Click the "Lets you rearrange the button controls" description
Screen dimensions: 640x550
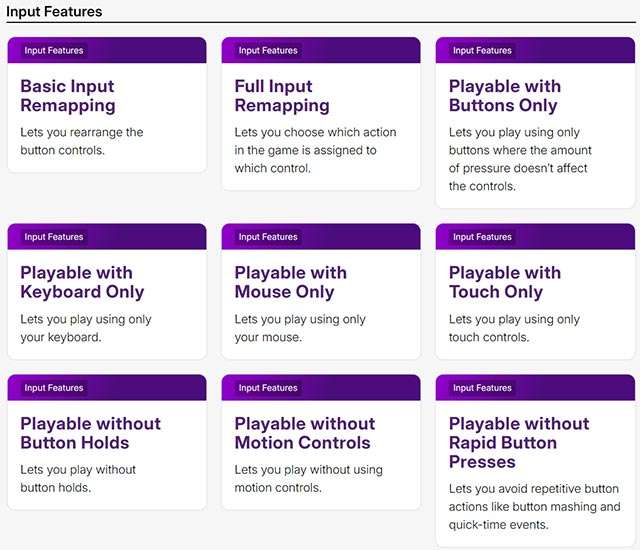pos(82,141)
